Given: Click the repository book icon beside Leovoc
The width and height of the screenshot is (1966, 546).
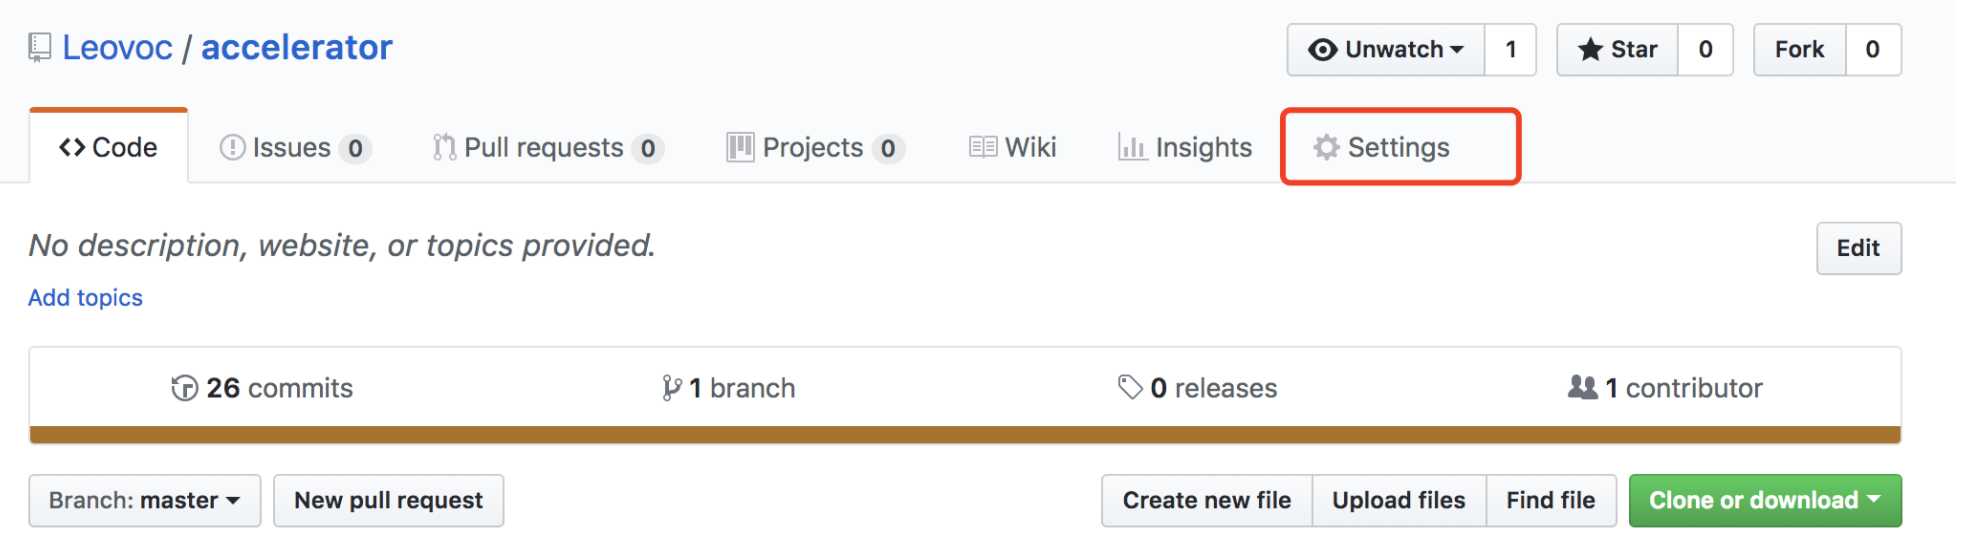Looking at the screenshot, I should pos(39,47).
